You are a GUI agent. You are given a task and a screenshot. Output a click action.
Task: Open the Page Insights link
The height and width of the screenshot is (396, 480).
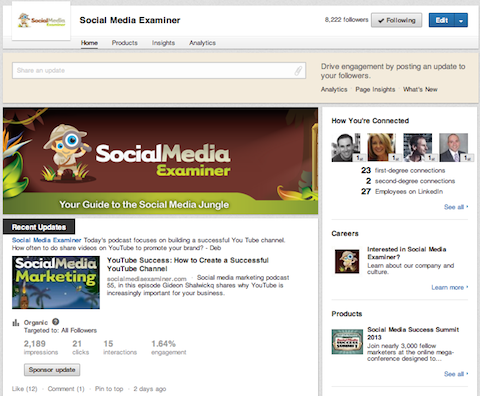375,89
